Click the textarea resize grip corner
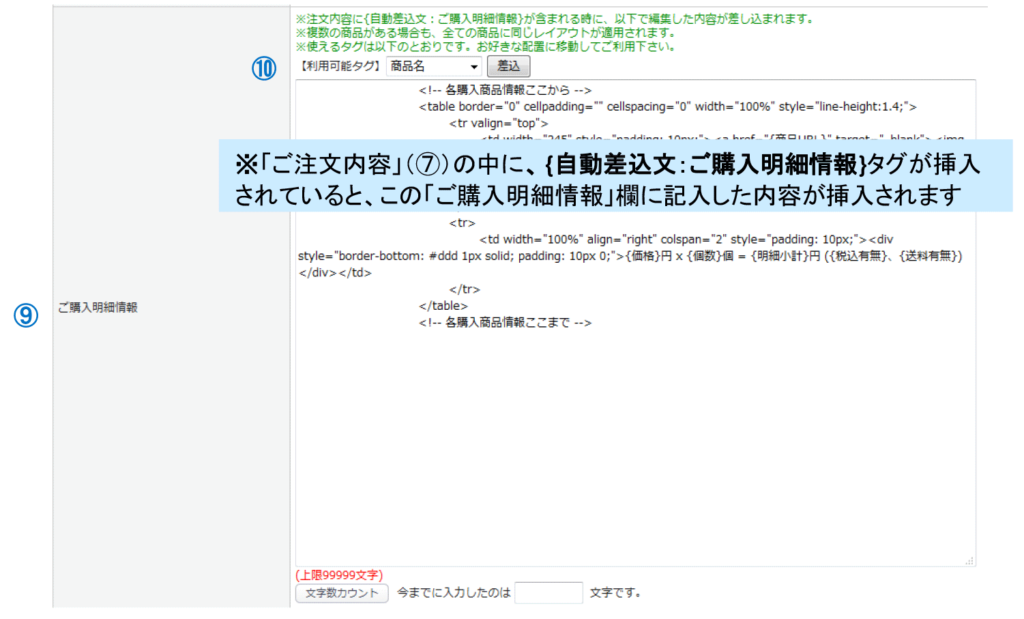The height and width of the screenshot is (619, 1024). tap(970, 560)
